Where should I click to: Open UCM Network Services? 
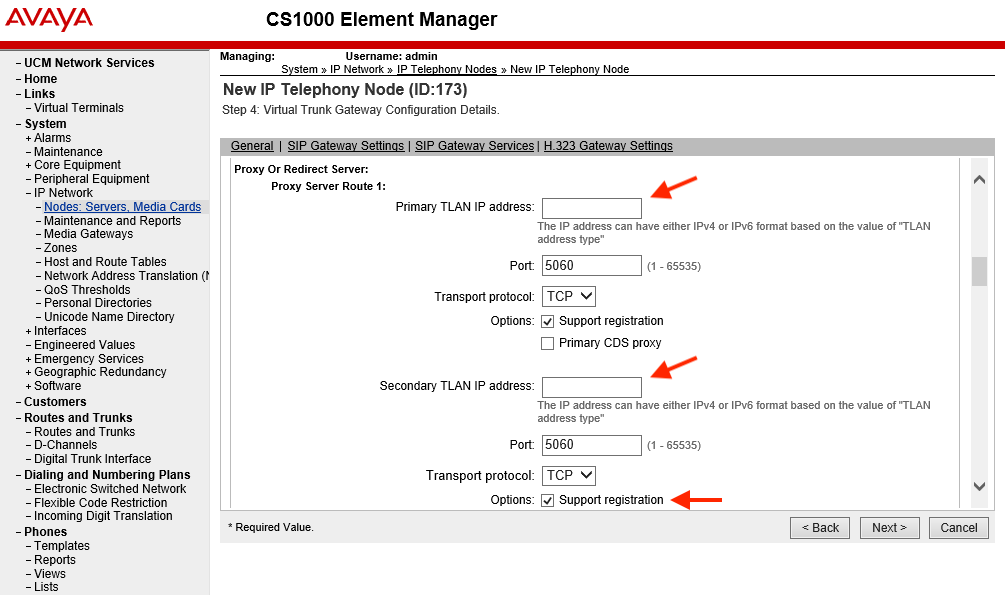click(x=89, y=63)
